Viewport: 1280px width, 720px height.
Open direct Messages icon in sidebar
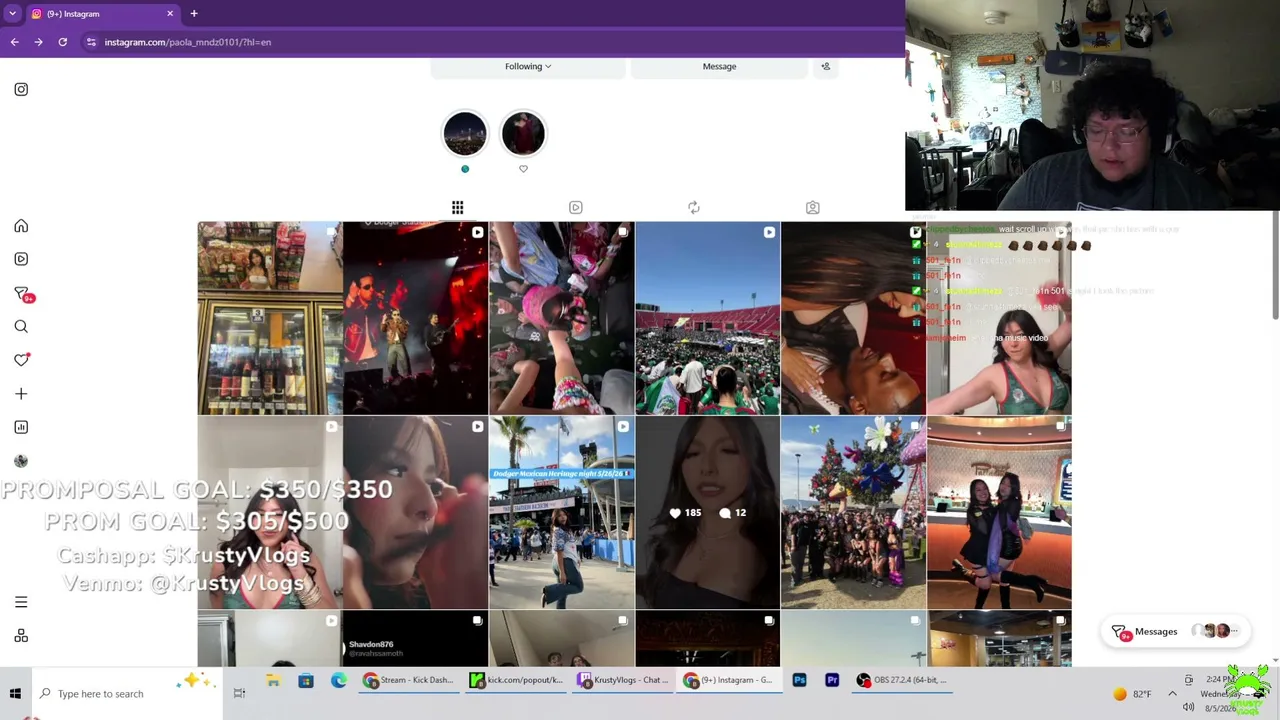click(23, 294)
